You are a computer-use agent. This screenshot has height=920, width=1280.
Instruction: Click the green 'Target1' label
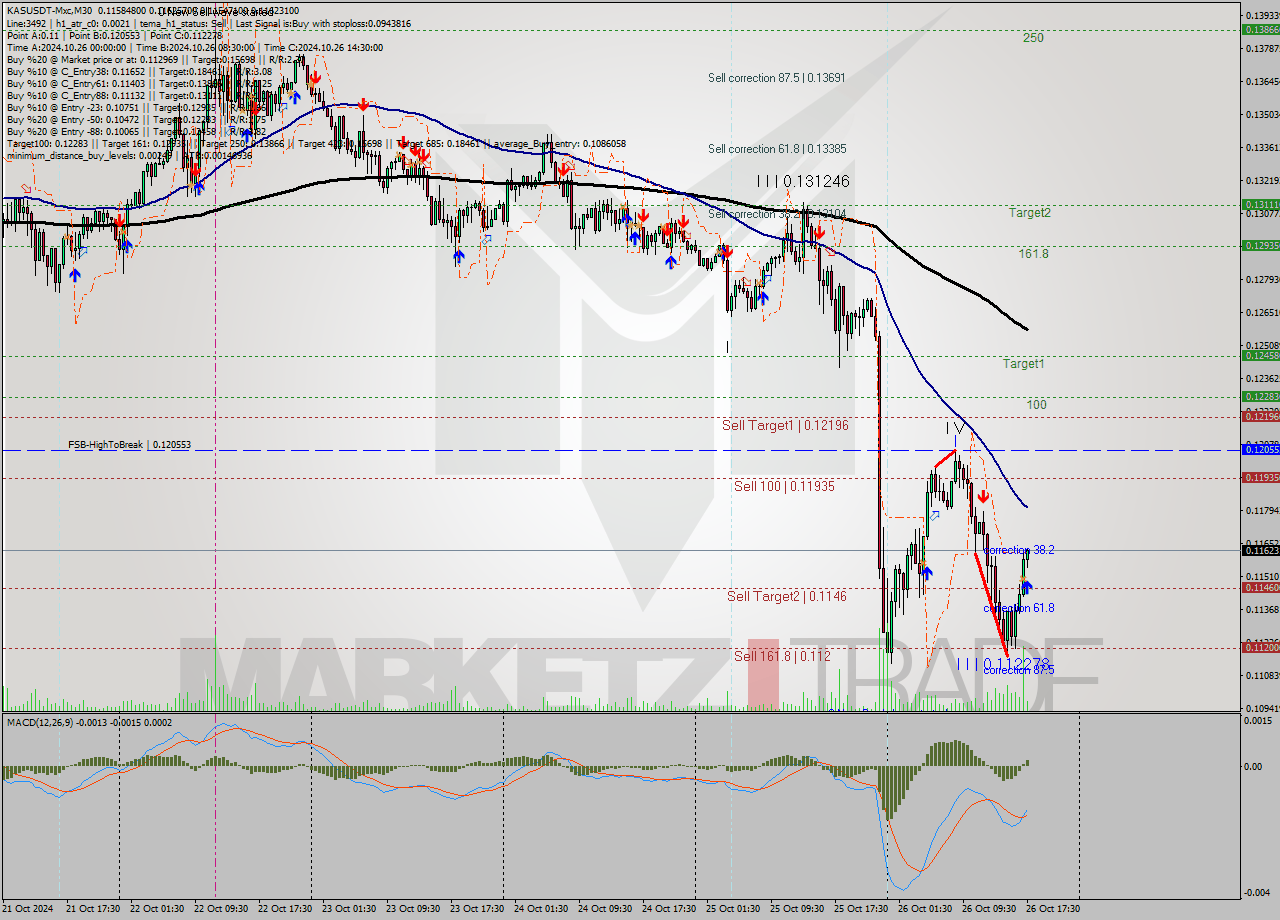1024,364
